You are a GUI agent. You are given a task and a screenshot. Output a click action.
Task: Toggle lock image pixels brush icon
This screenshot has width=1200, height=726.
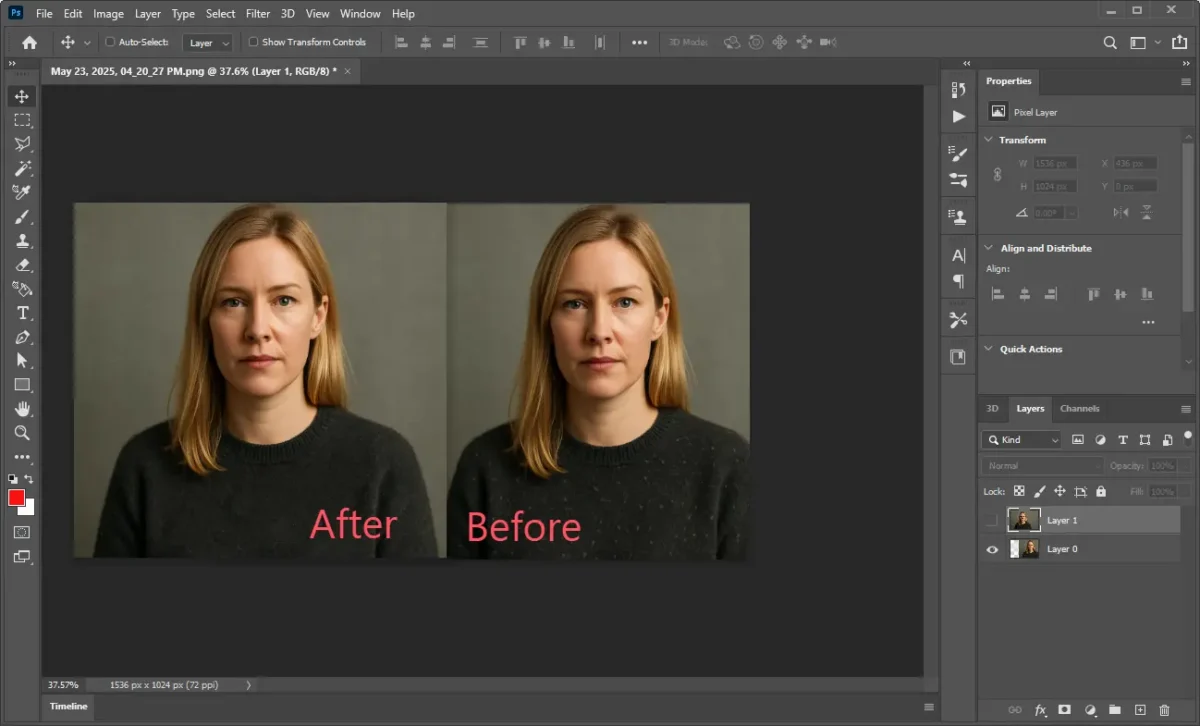[x=1039, y=492]
